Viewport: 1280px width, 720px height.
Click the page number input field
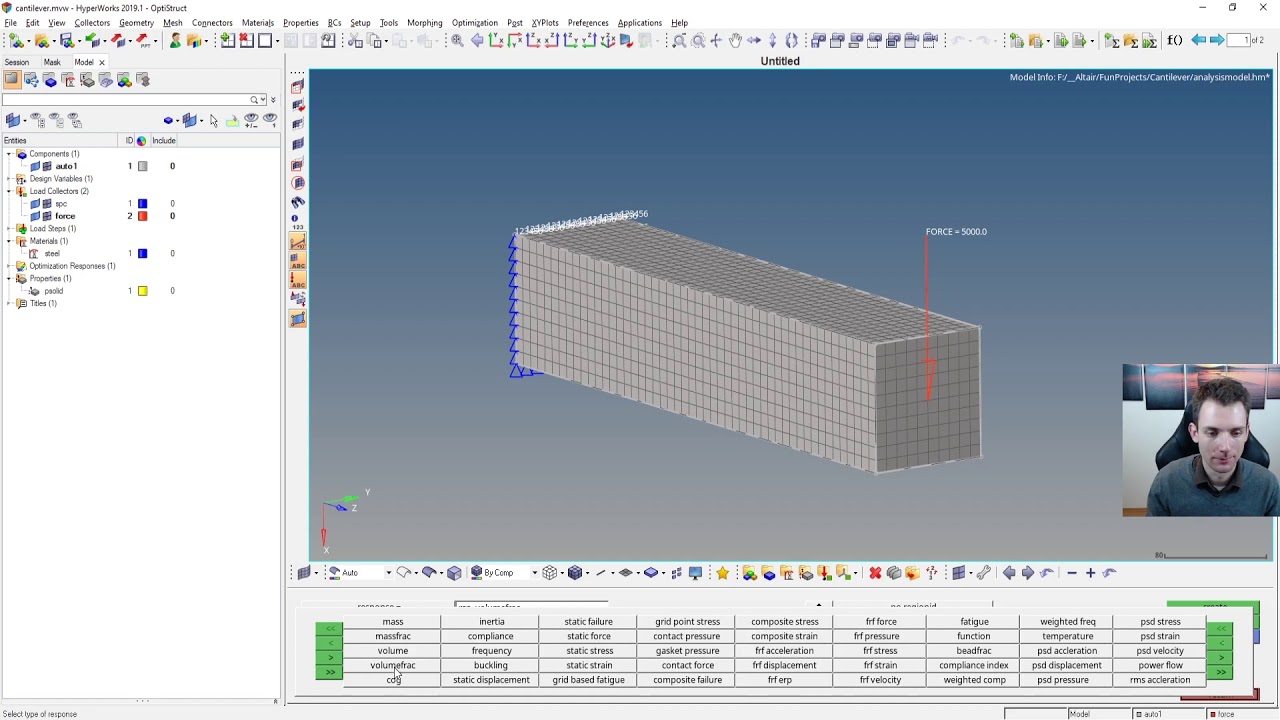[x=1240, y=41]
